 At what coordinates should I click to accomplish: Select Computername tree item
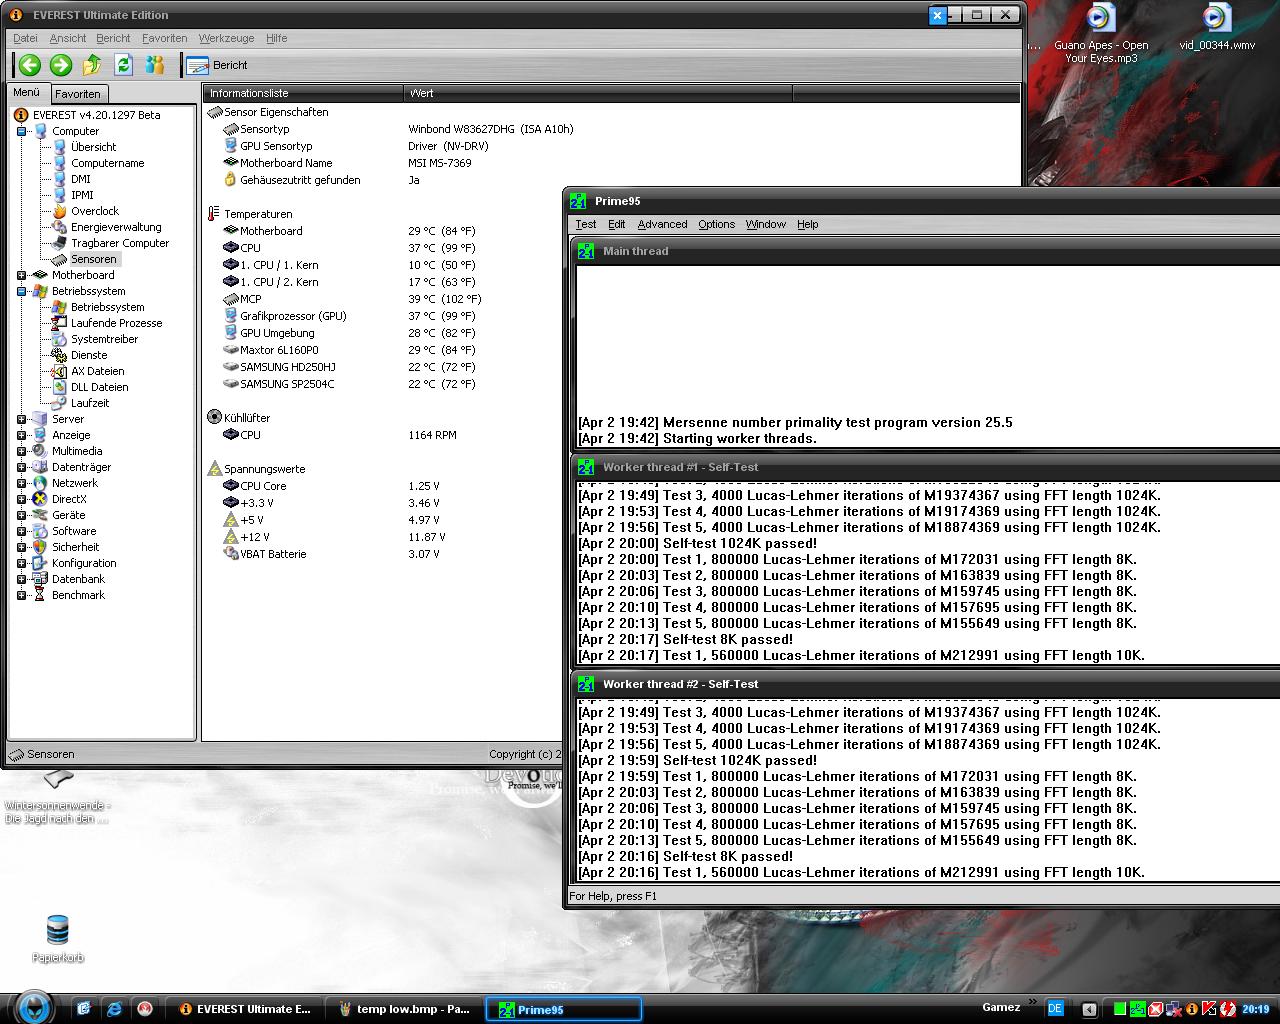point(107,163)
